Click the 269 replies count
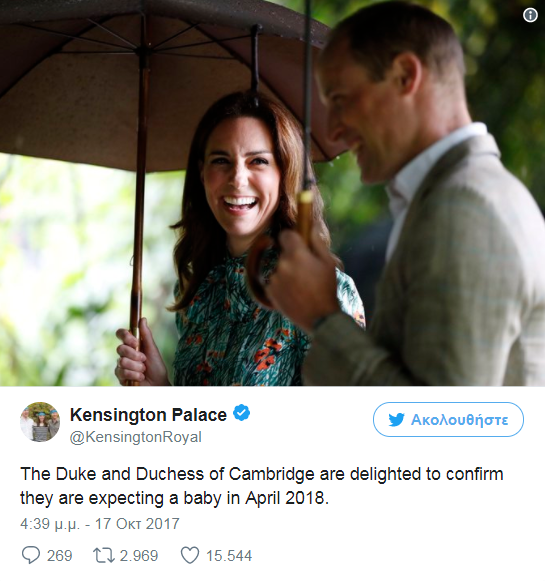Viewport: 545px width, 582px height. coord(59,556)
